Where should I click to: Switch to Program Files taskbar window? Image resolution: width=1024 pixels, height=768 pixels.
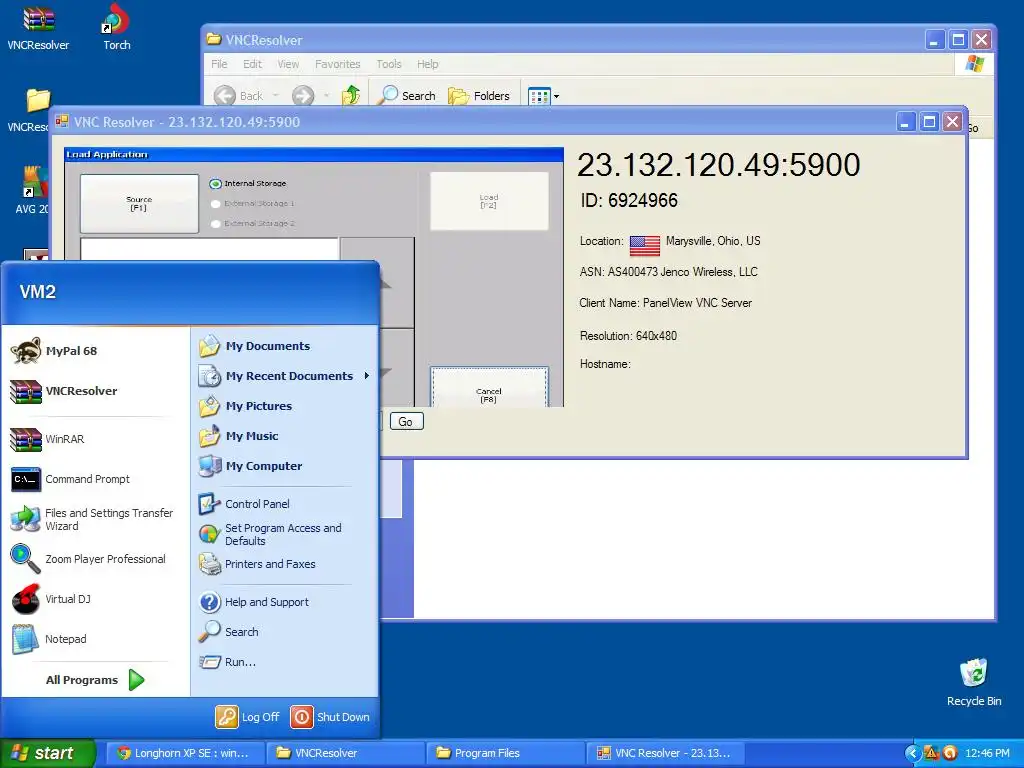[x=505, y=753]
